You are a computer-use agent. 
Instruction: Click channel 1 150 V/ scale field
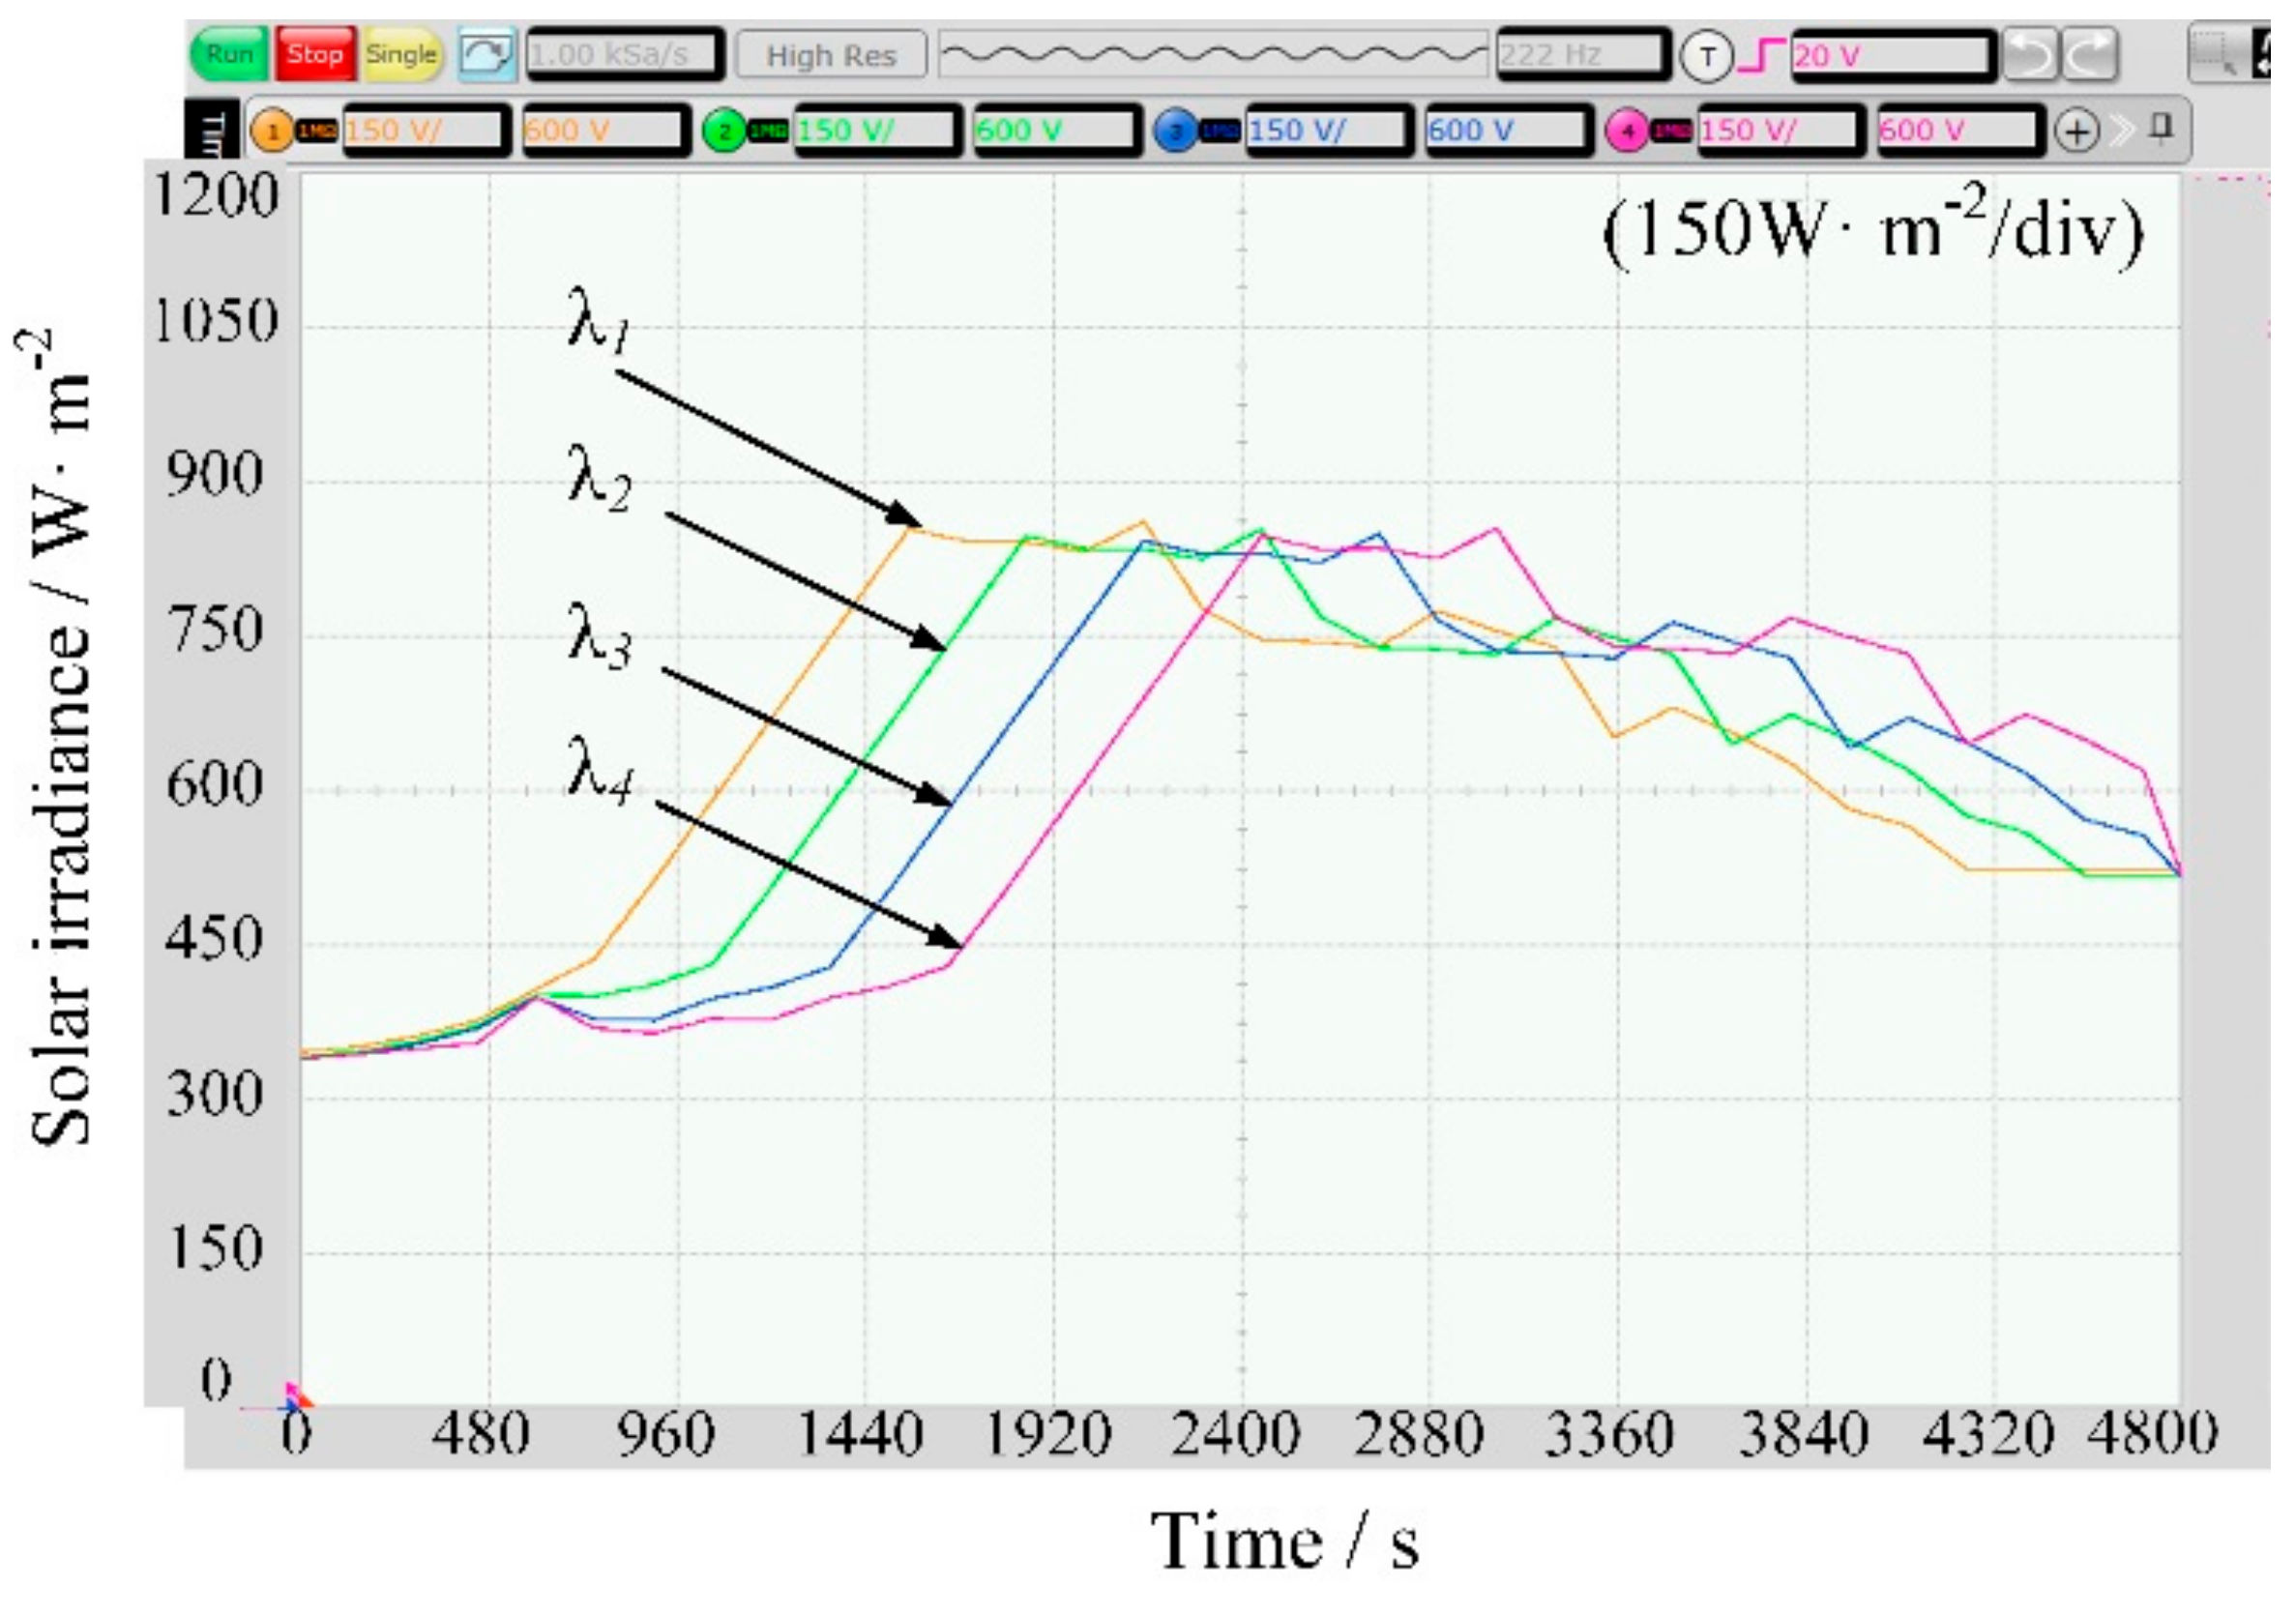click(x=424, y=131)
